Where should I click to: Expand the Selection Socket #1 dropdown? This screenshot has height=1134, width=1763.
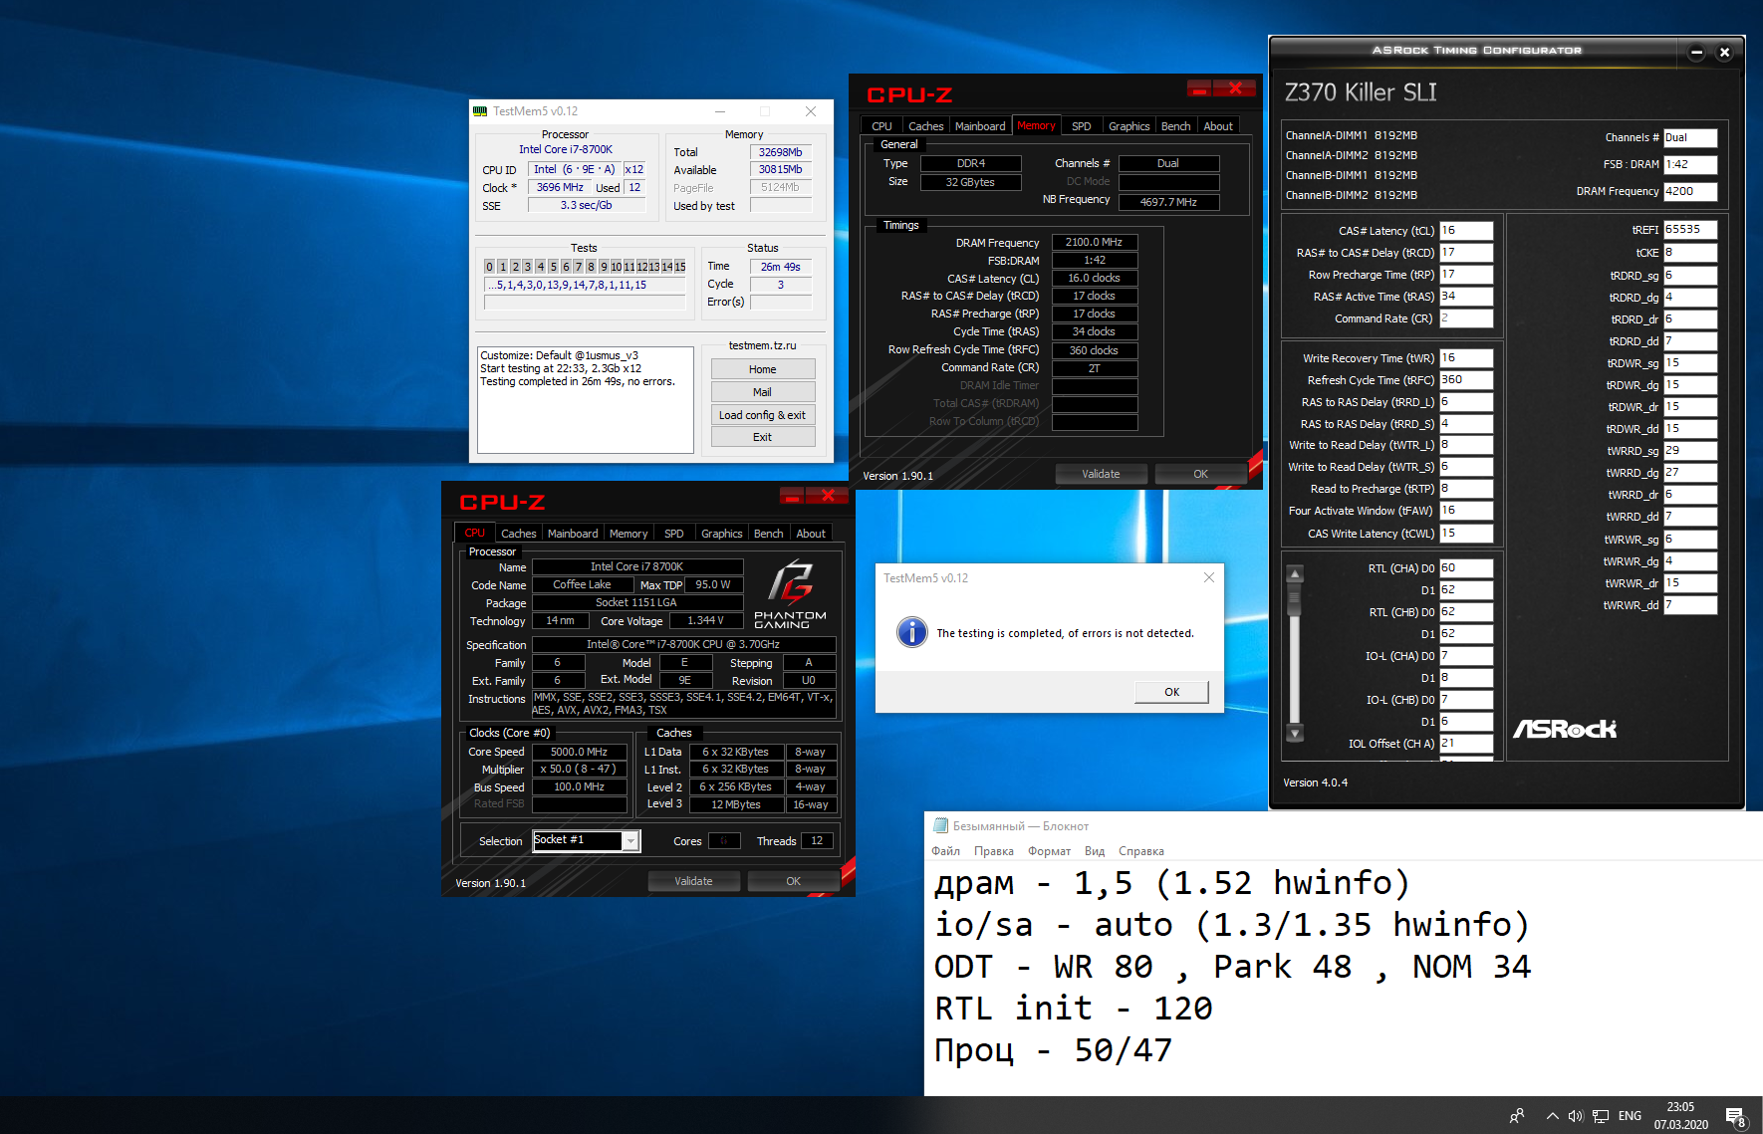(630, 841)
